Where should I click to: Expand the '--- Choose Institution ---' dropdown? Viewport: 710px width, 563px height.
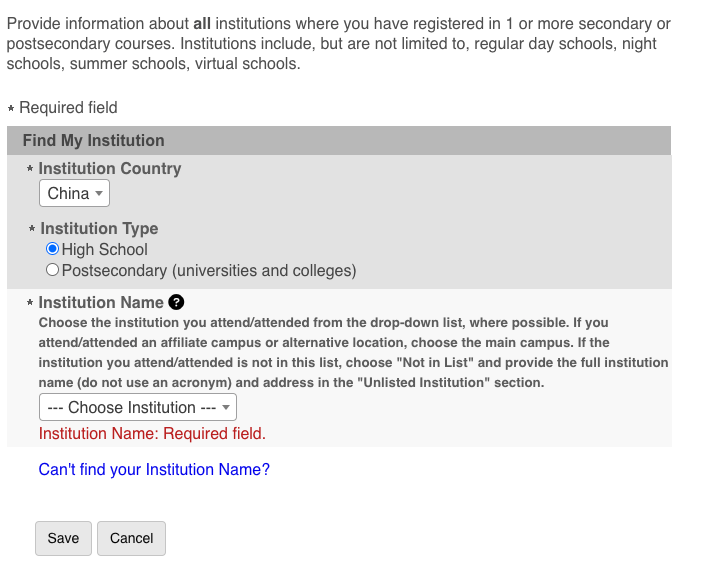coord(137,407)
